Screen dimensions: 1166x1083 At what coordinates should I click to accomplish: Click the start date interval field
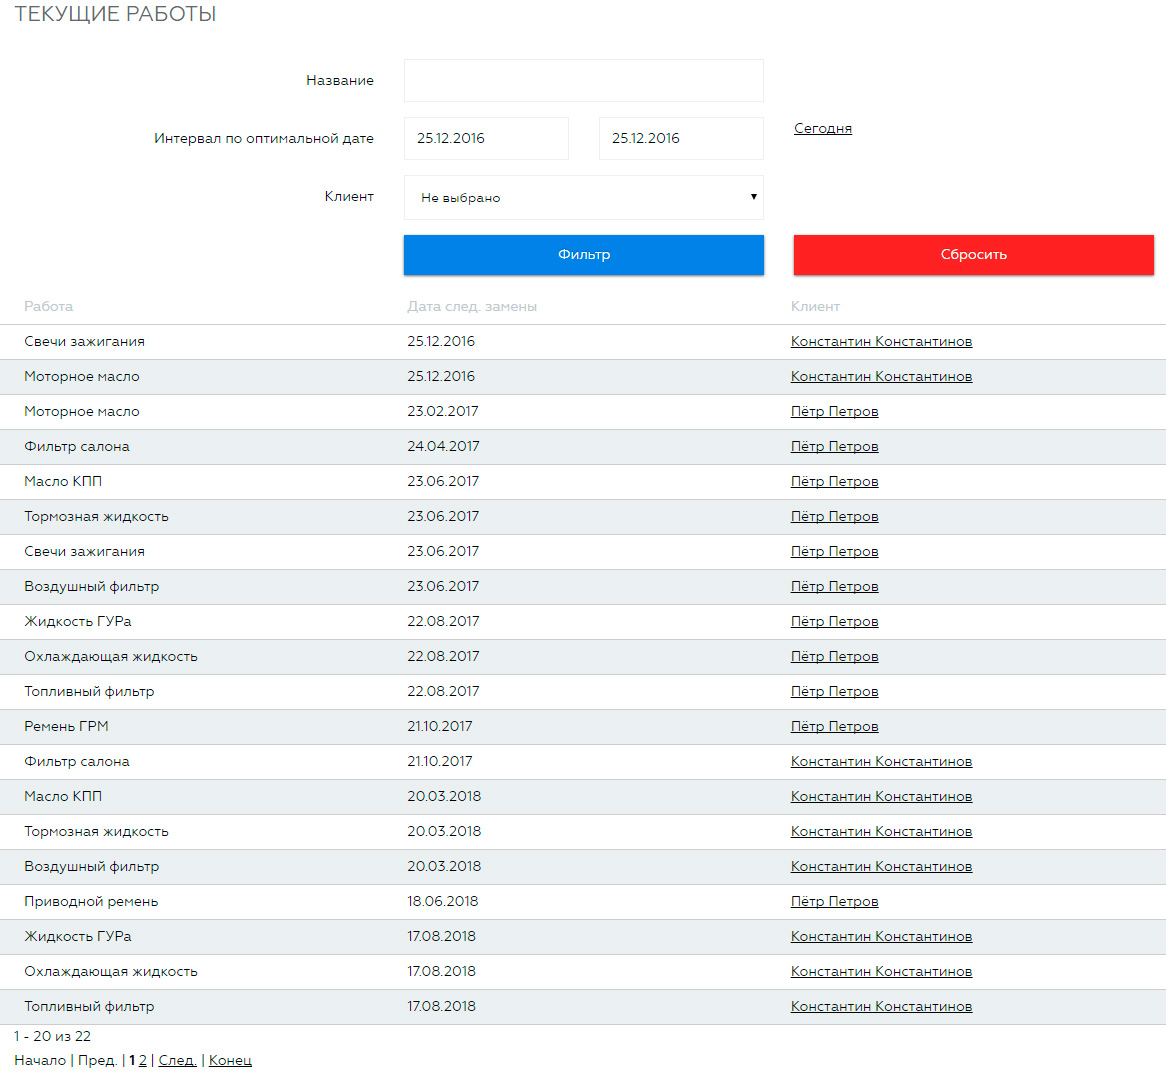486,138
